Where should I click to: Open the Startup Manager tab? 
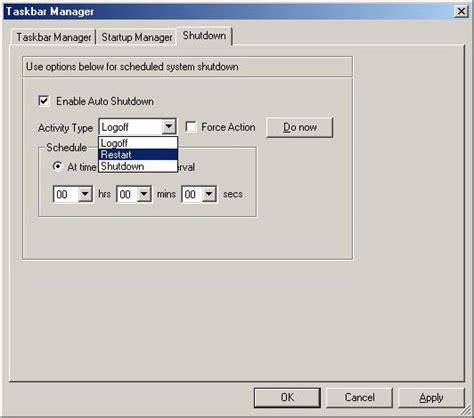(137, 37)
